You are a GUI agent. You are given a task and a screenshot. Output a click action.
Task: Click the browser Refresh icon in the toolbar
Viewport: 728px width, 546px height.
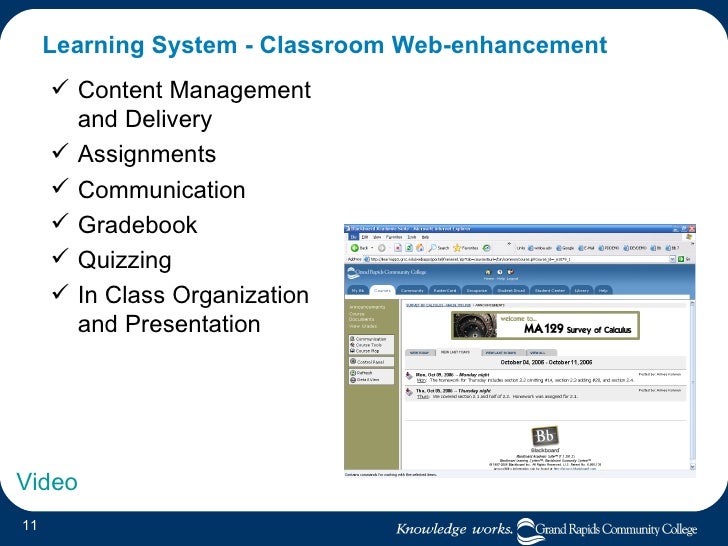pos(410,248)
